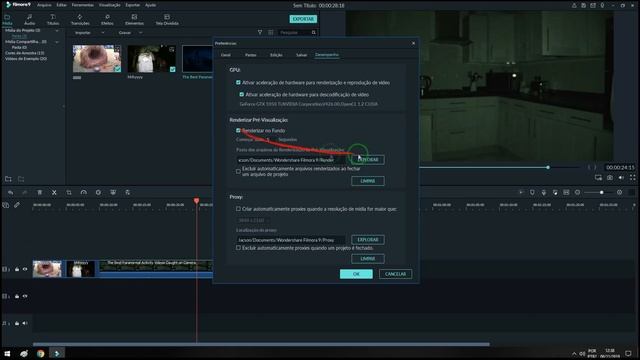The image size is (640, 360).
Task: Open the notification center in system tray
Action: (x=628, y=353)
